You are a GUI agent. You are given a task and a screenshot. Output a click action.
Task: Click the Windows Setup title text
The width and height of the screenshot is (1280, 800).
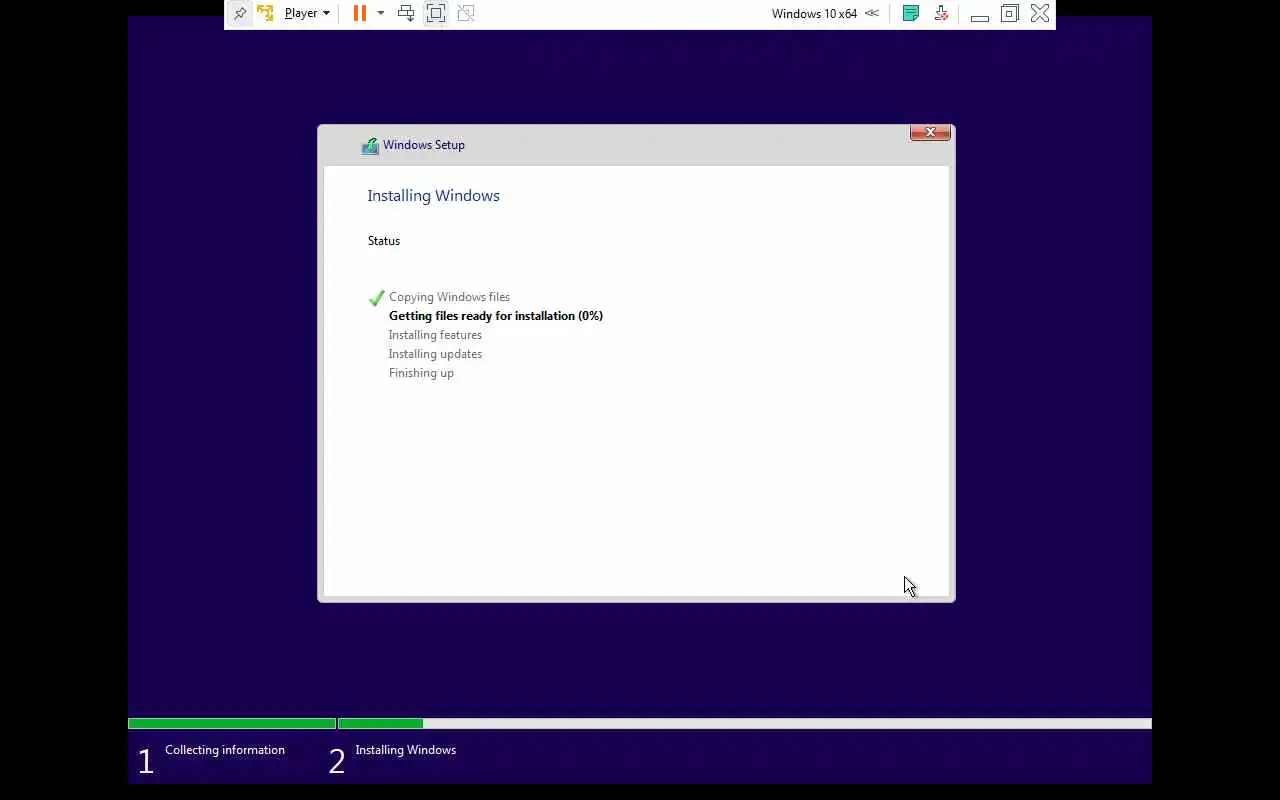point(424,145)
